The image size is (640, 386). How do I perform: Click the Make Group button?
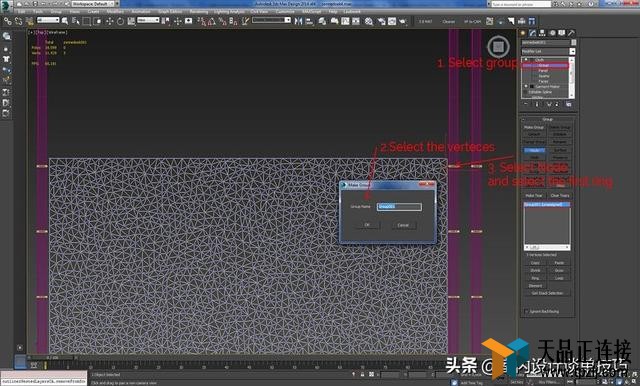point(534,128)
